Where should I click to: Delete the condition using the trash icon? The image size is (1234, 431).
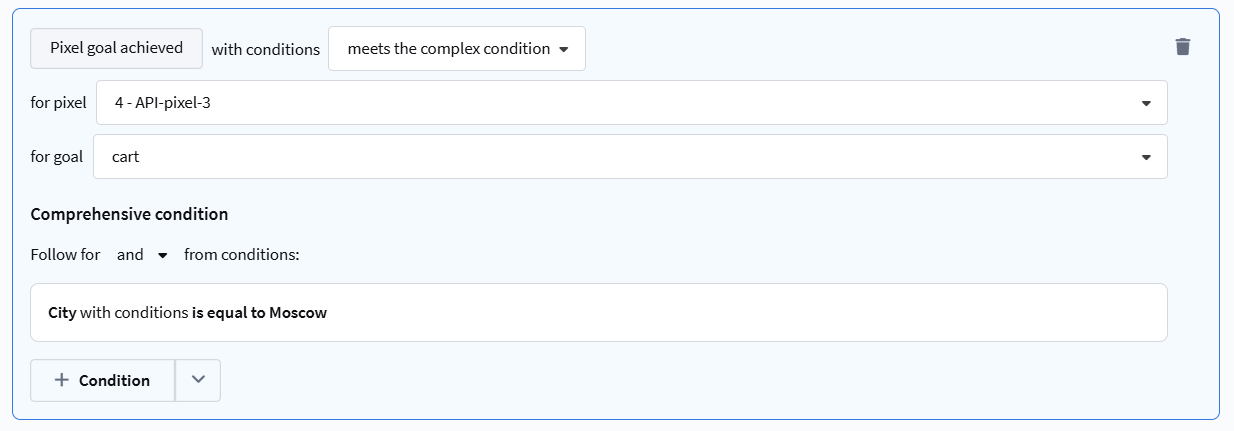point(1182,47)
